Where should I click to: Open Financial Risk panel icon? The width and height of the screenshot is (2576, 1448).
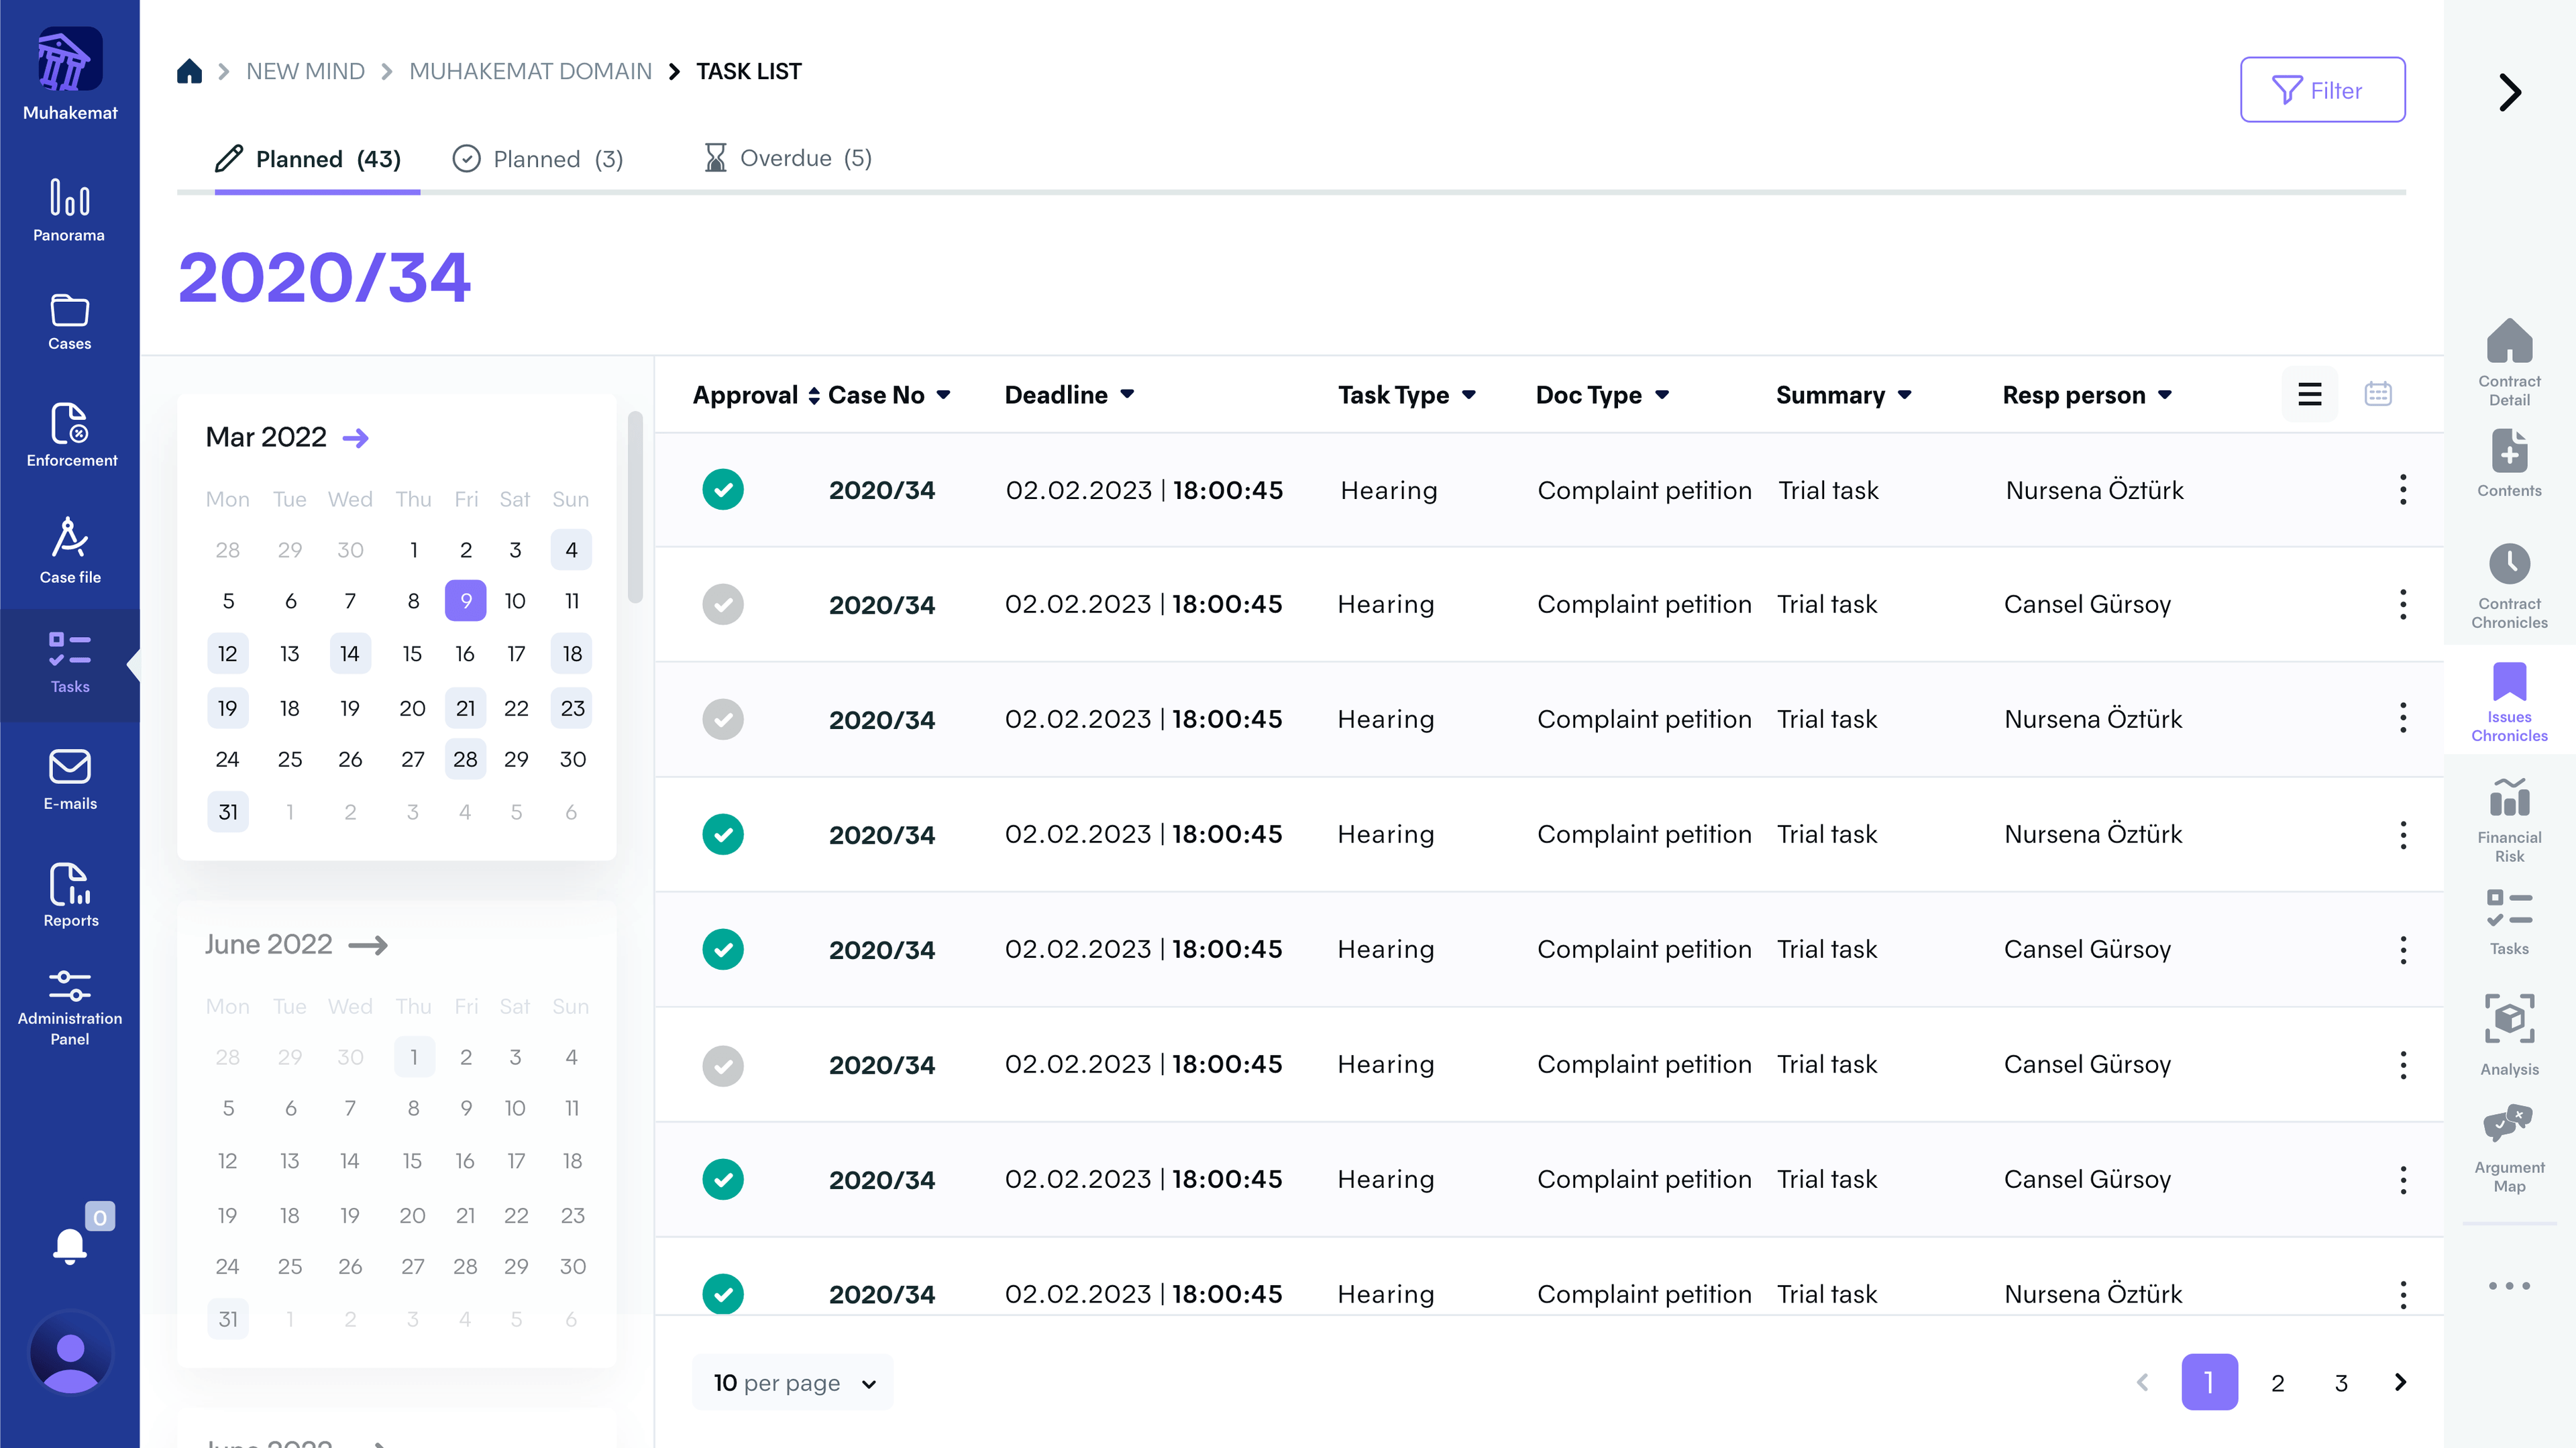pyautogui.click(x=2508, y=819)
